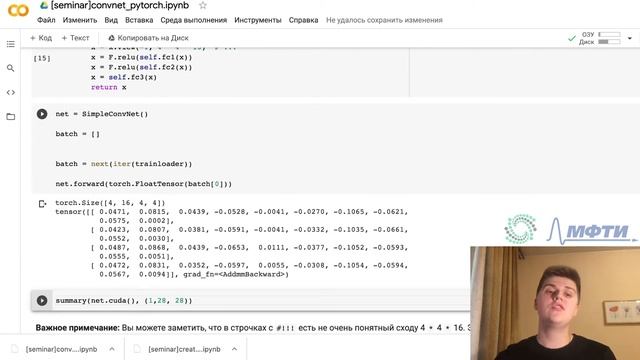Click the net.forward(torch.FloatTensor) code line
The height and width of the screenshot is (360, 640).
[144, 184]
